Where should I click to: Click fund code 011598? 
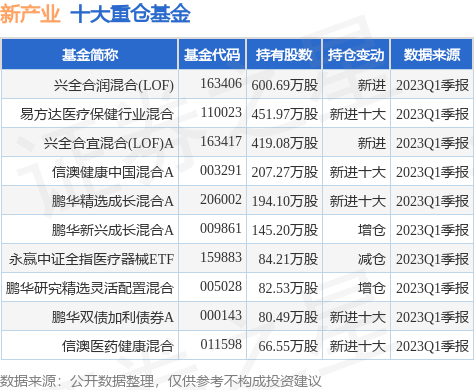pyautogui.click(x=221, y=344)
